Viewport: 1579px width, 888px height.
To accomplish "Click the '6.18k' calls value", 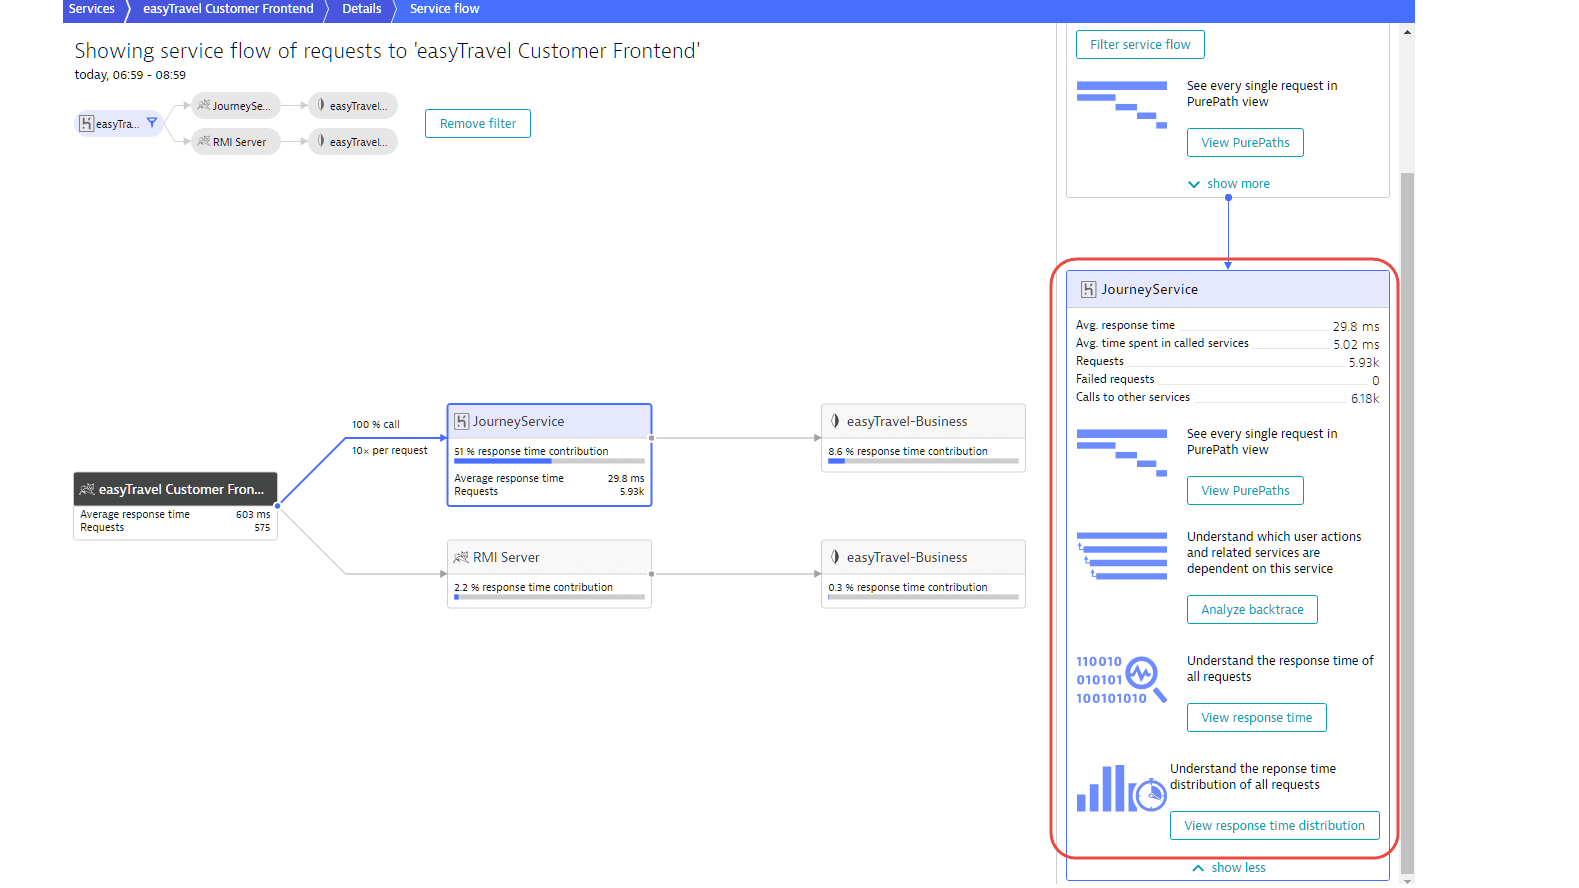I will [x=1365, y=399].
